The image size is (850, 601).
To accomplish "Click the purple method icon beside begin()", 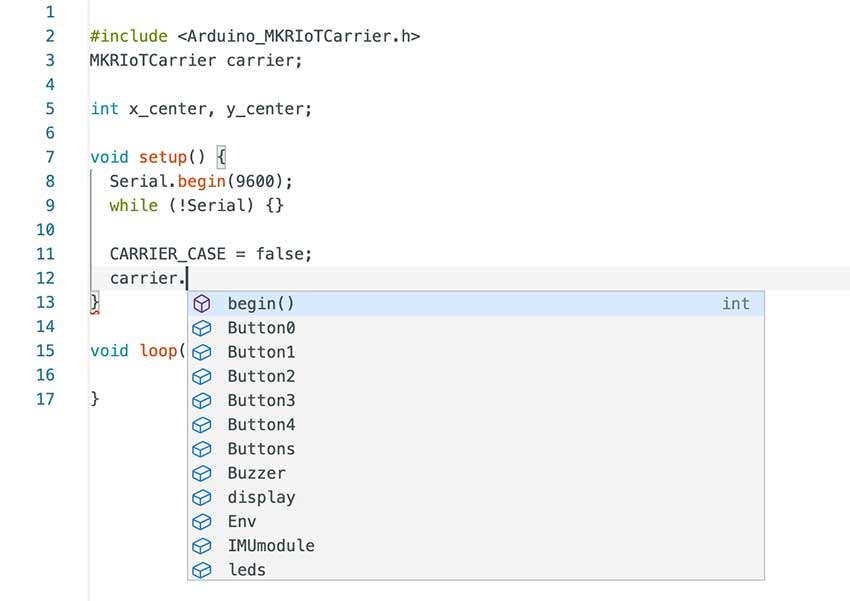I will (202, 304).
